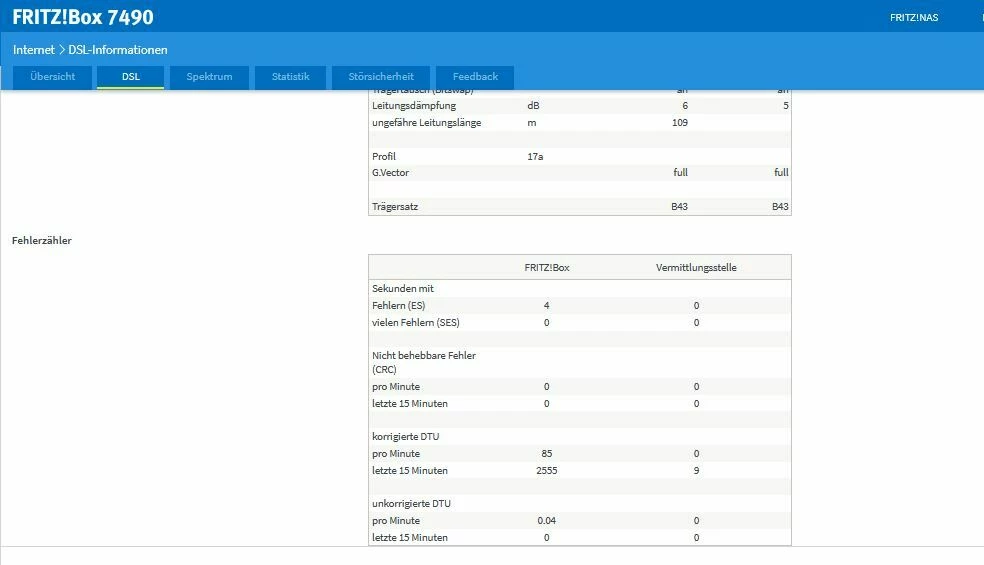Open the Statistik tab

click(x=291, y=77)
